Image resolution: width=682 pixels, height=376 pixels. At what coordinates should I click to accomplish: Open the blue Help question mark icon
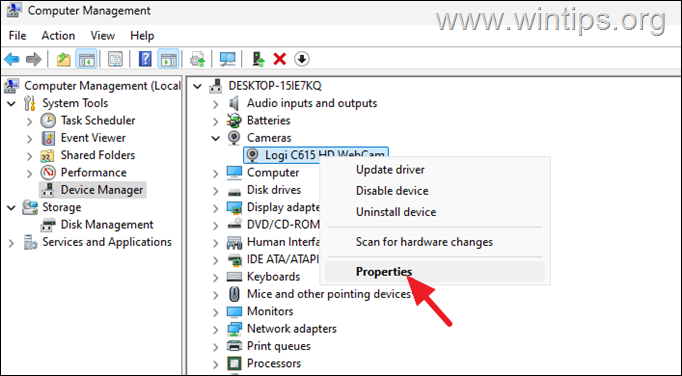pyautogui.click(x=145, y=59)
